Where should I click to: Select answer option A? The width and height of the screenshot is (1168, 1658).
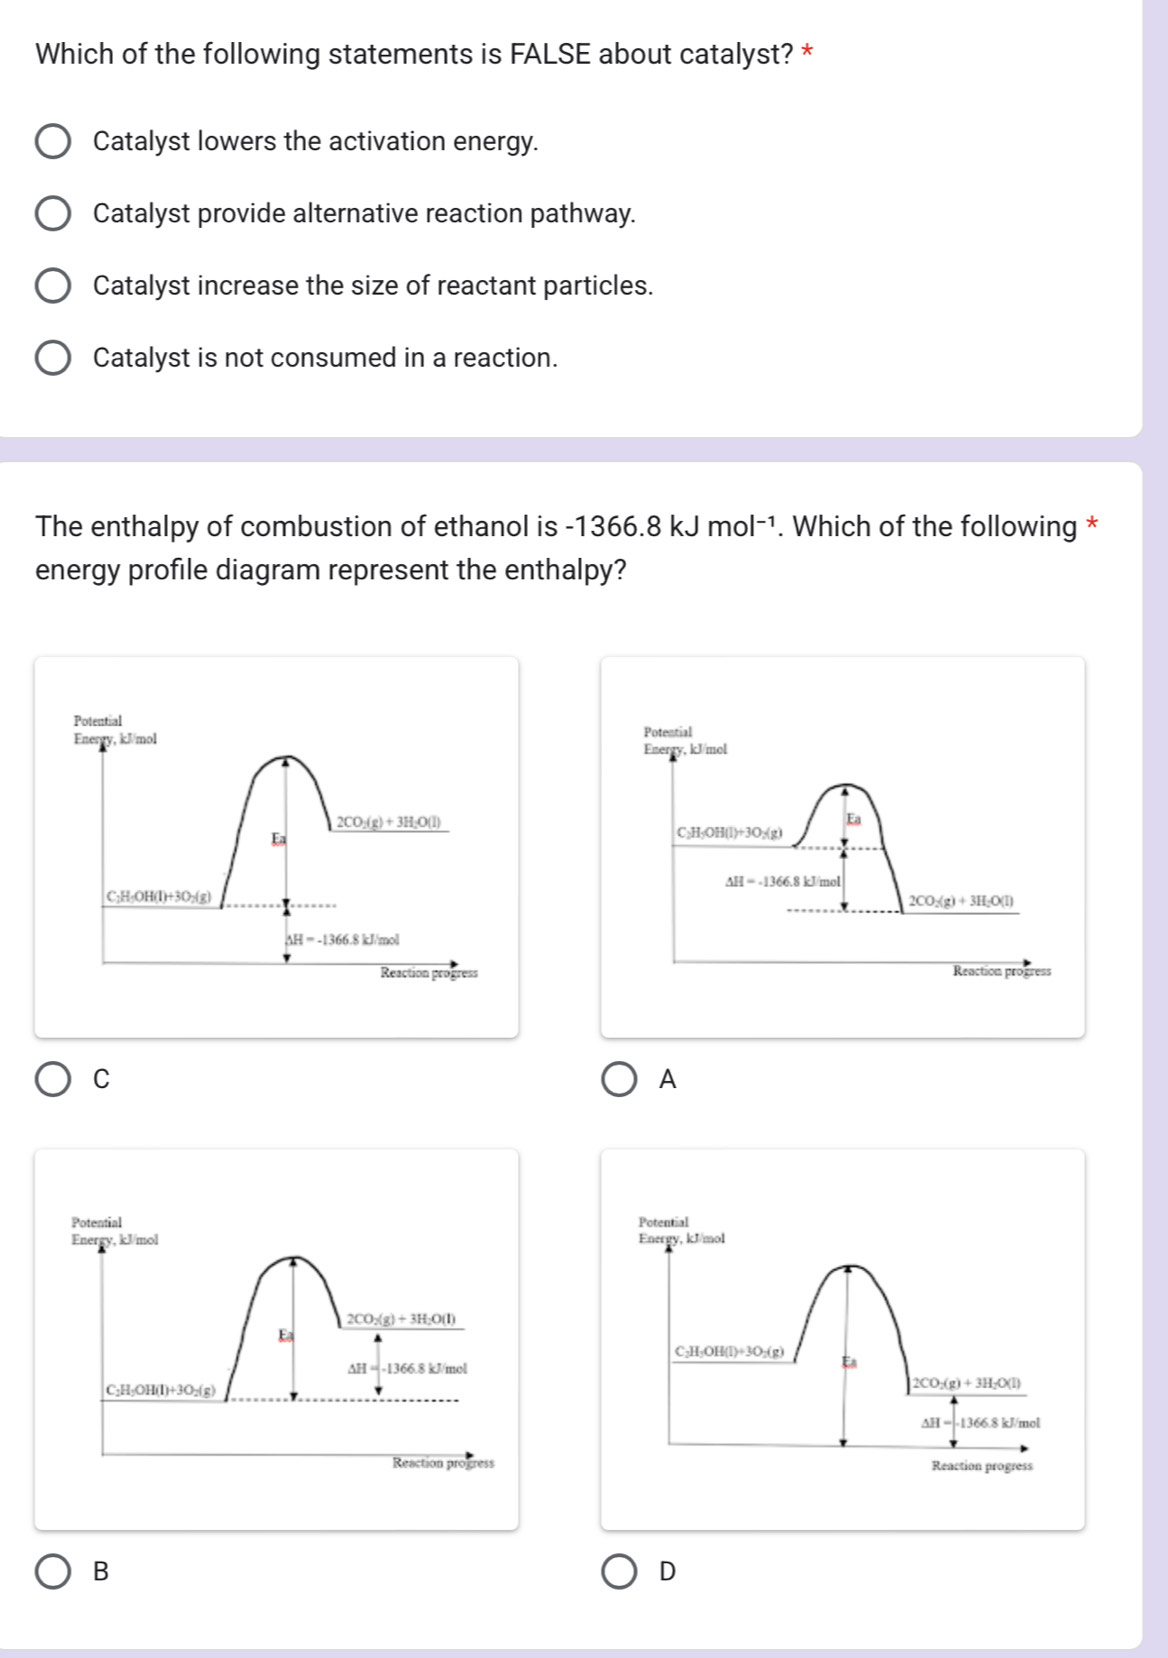tap(622, 1078)
